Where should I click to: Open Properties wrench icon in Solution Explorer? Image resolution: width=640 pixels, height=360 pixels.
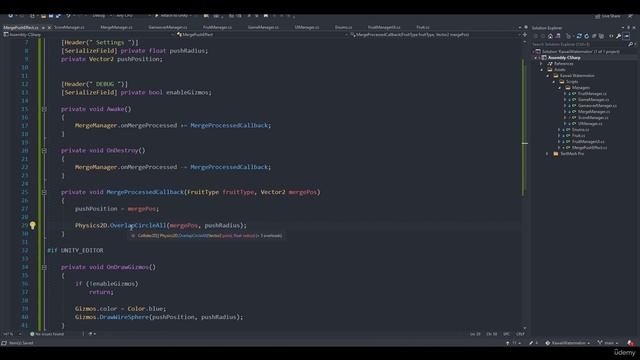point(618,36)
